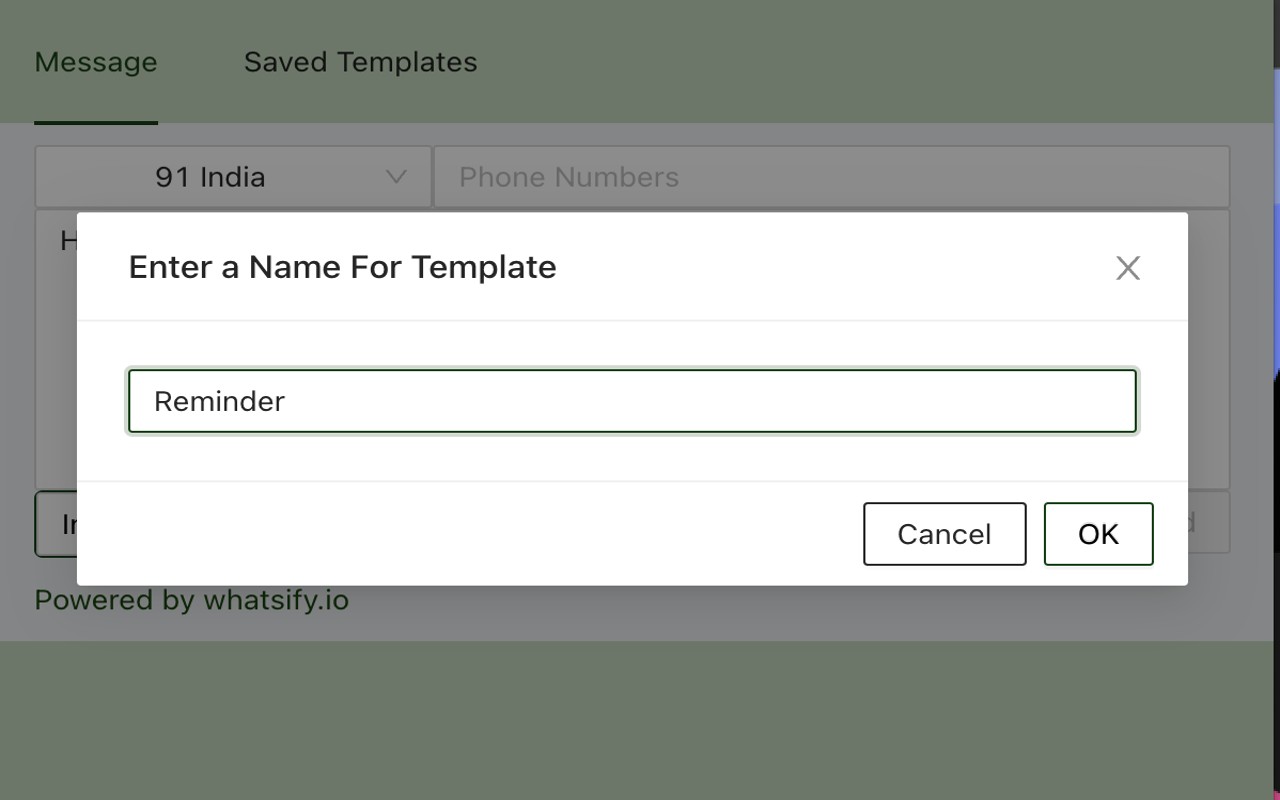
Task: Confirm the template name with OK
Action: (x=1098, y=534)
